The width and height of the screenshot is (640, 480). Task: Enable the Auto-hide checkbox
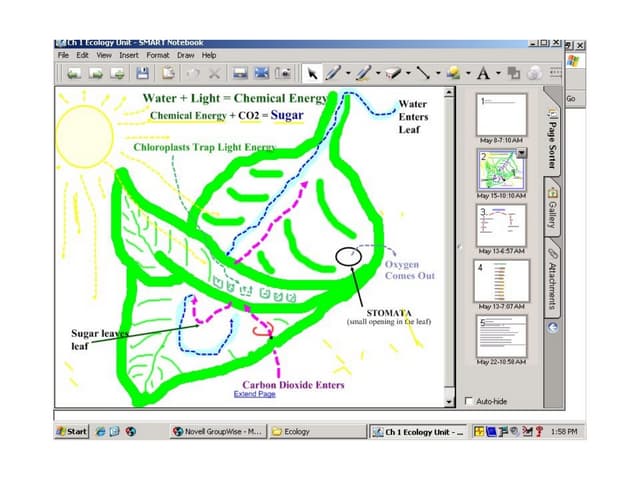[470, 401]
